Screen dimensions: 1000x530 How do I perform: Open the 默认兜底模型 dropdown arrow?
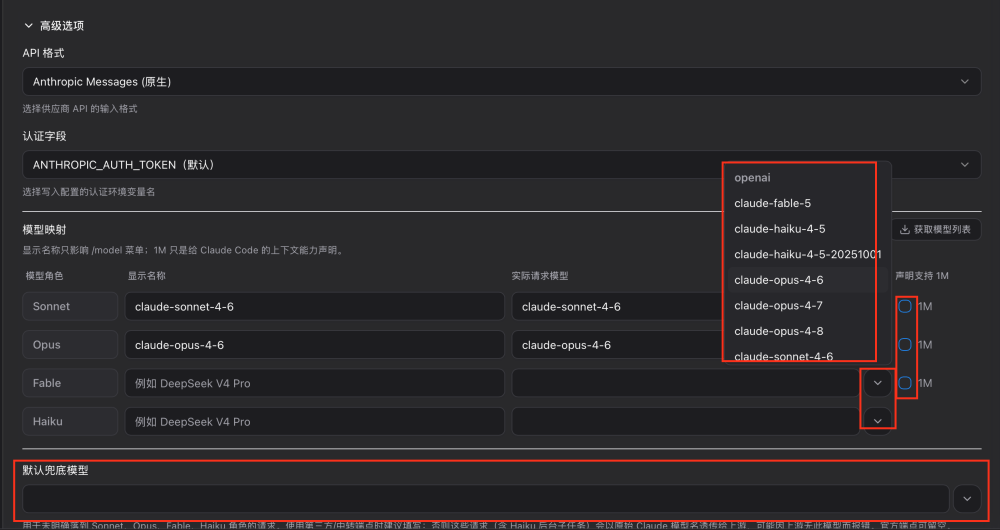pos(967,499)
